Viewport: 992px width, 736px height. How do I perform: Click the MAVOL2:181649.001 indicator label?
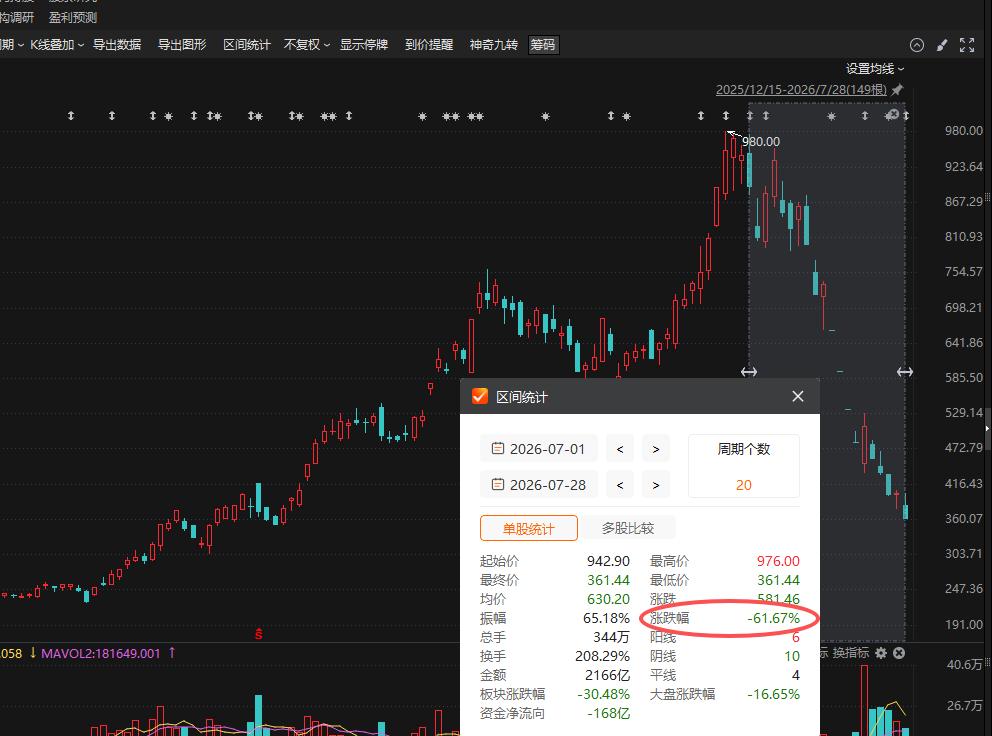coord(101,653)
